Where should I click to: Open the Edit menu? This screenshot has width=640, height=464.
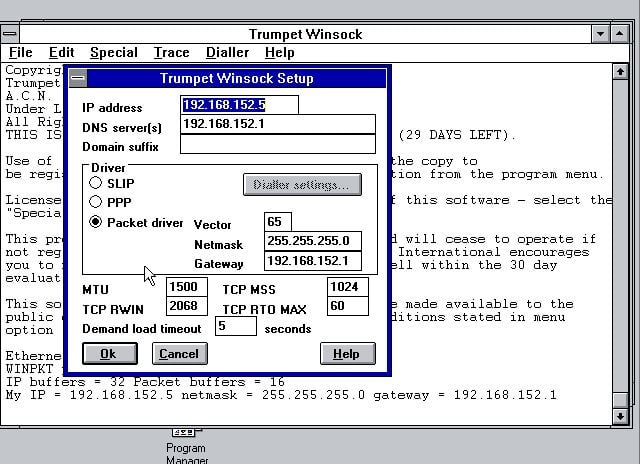(x=62, y=53)
